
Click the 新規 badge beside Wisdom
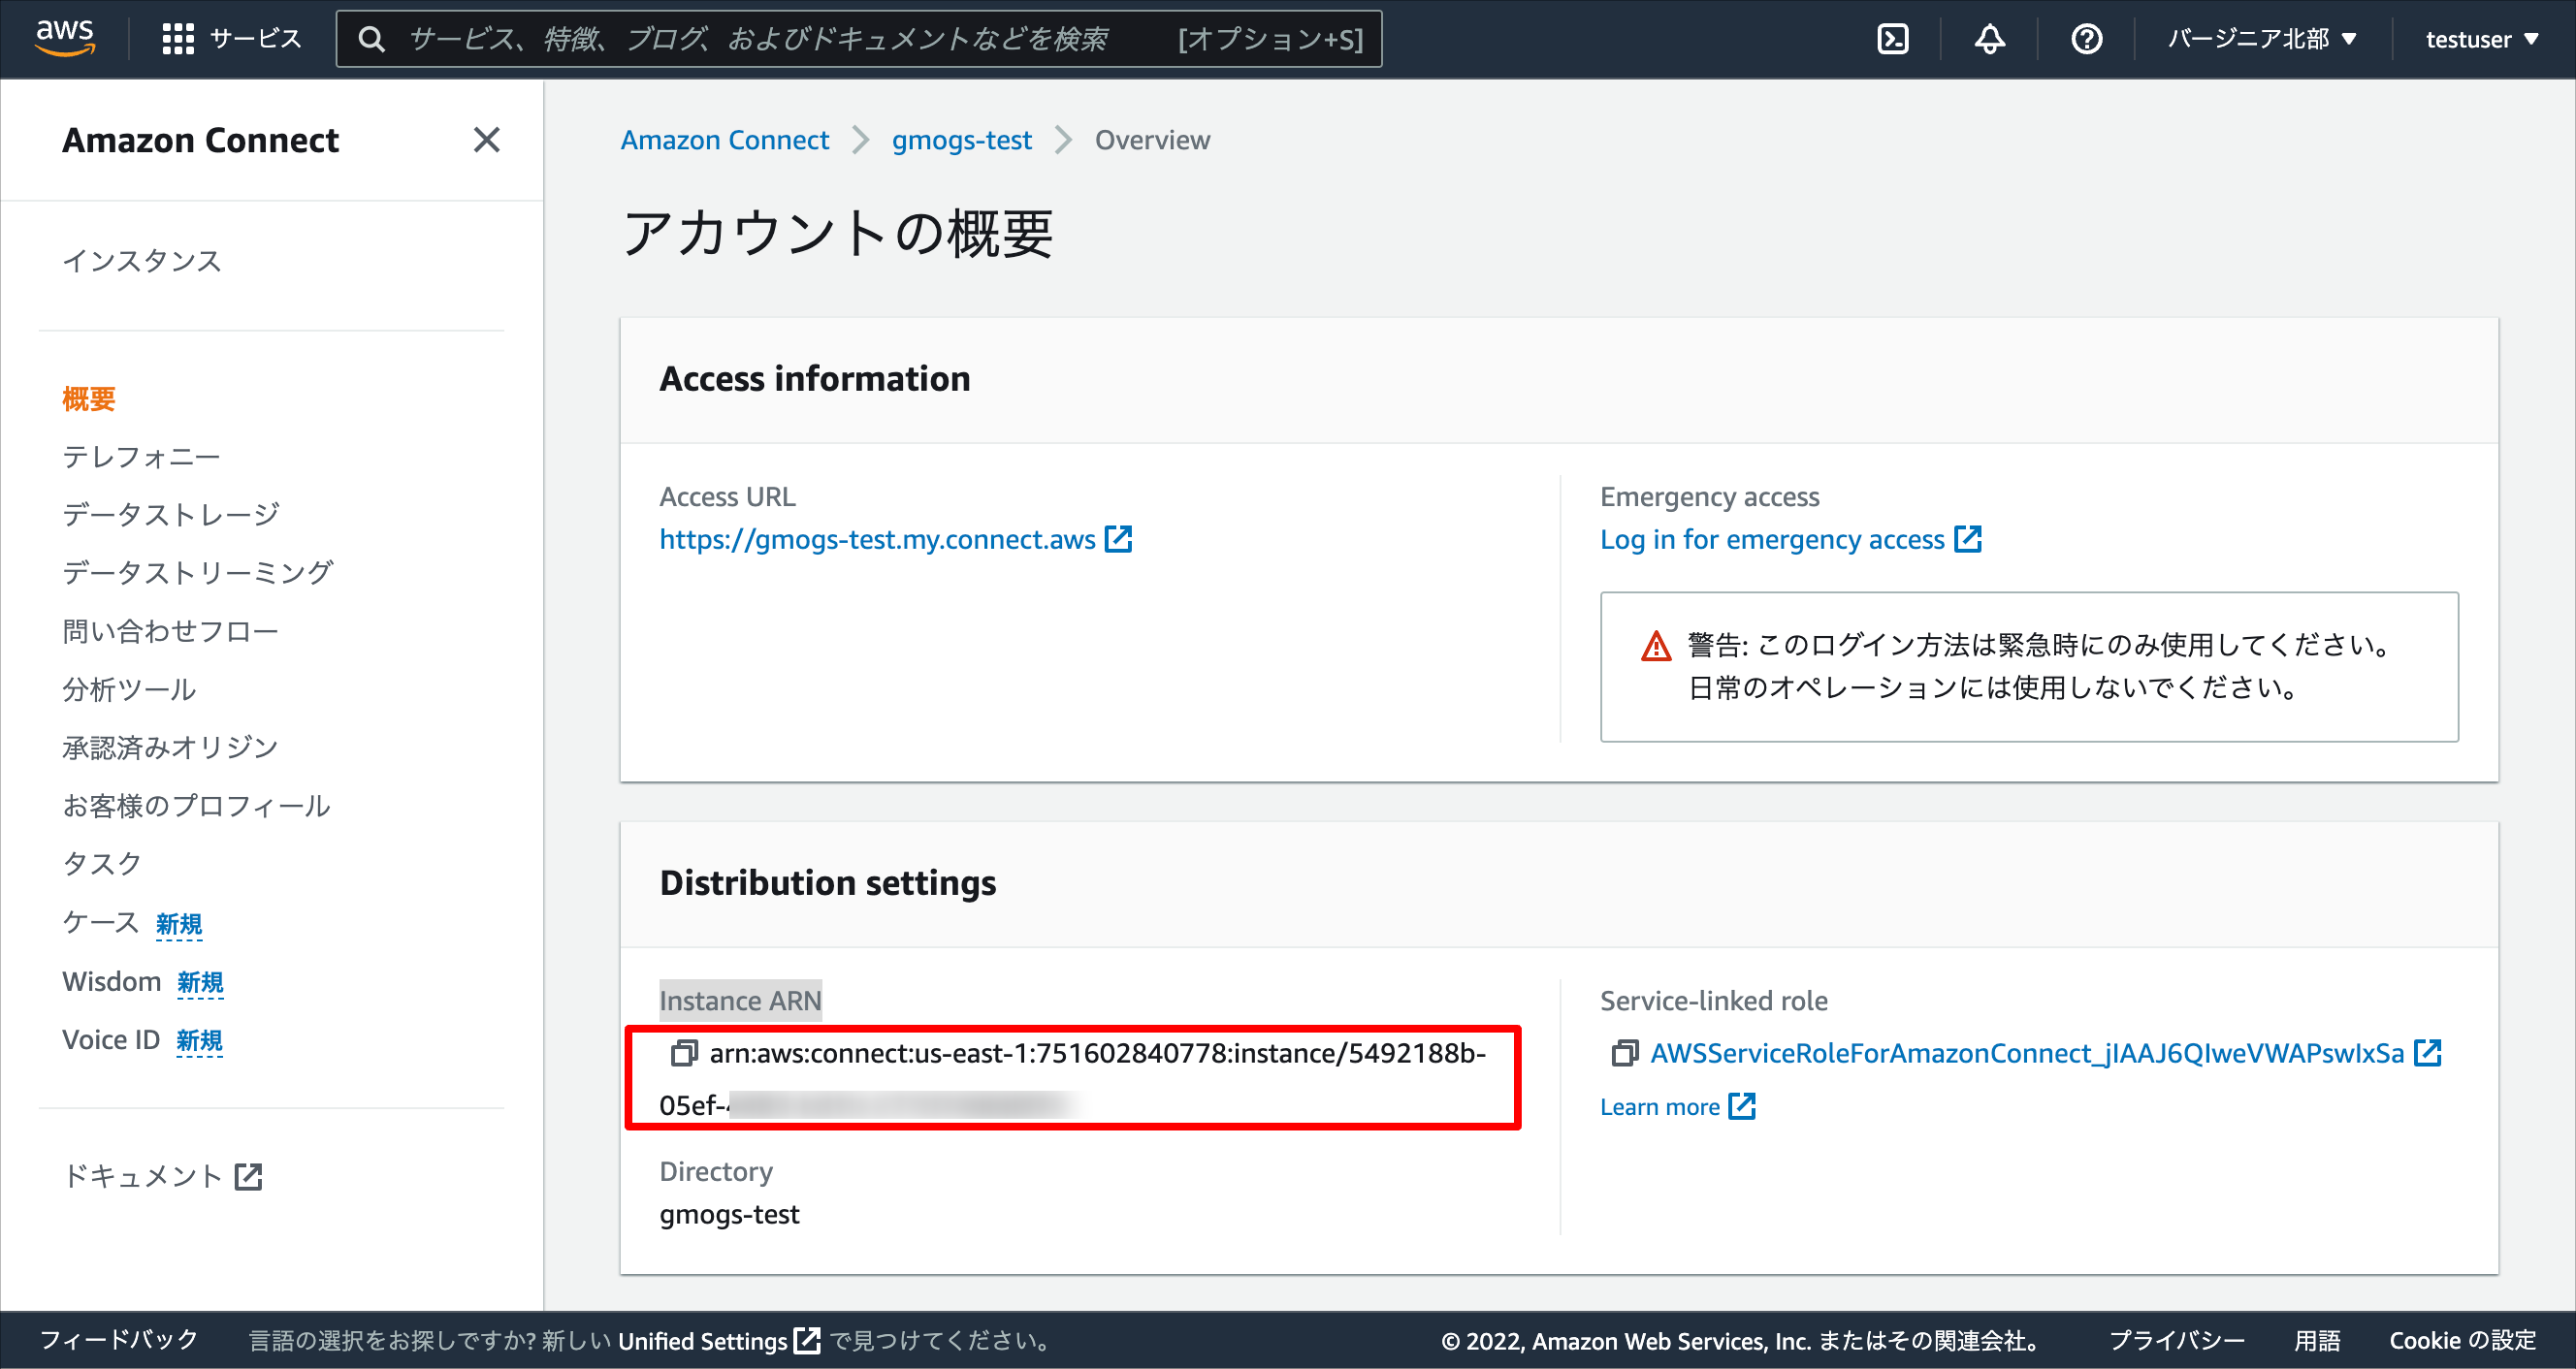tap(200, 983)
